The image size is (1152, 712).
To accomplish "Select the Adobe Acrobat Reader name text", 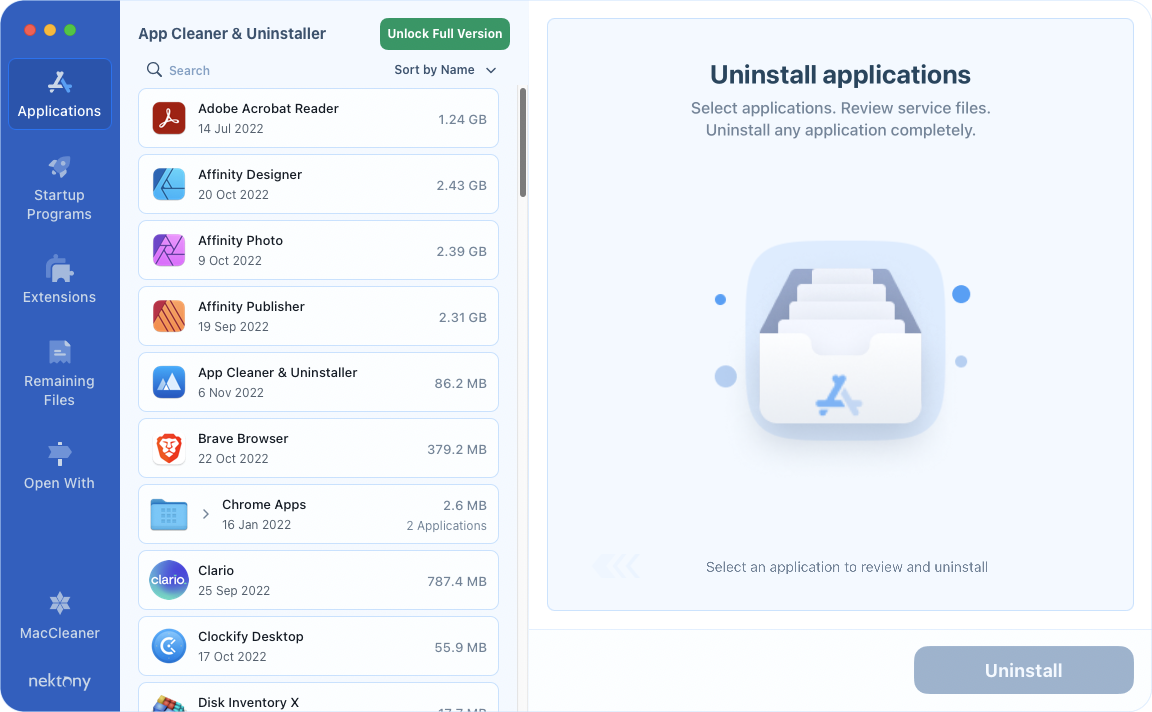I will (x=268, y=109).
